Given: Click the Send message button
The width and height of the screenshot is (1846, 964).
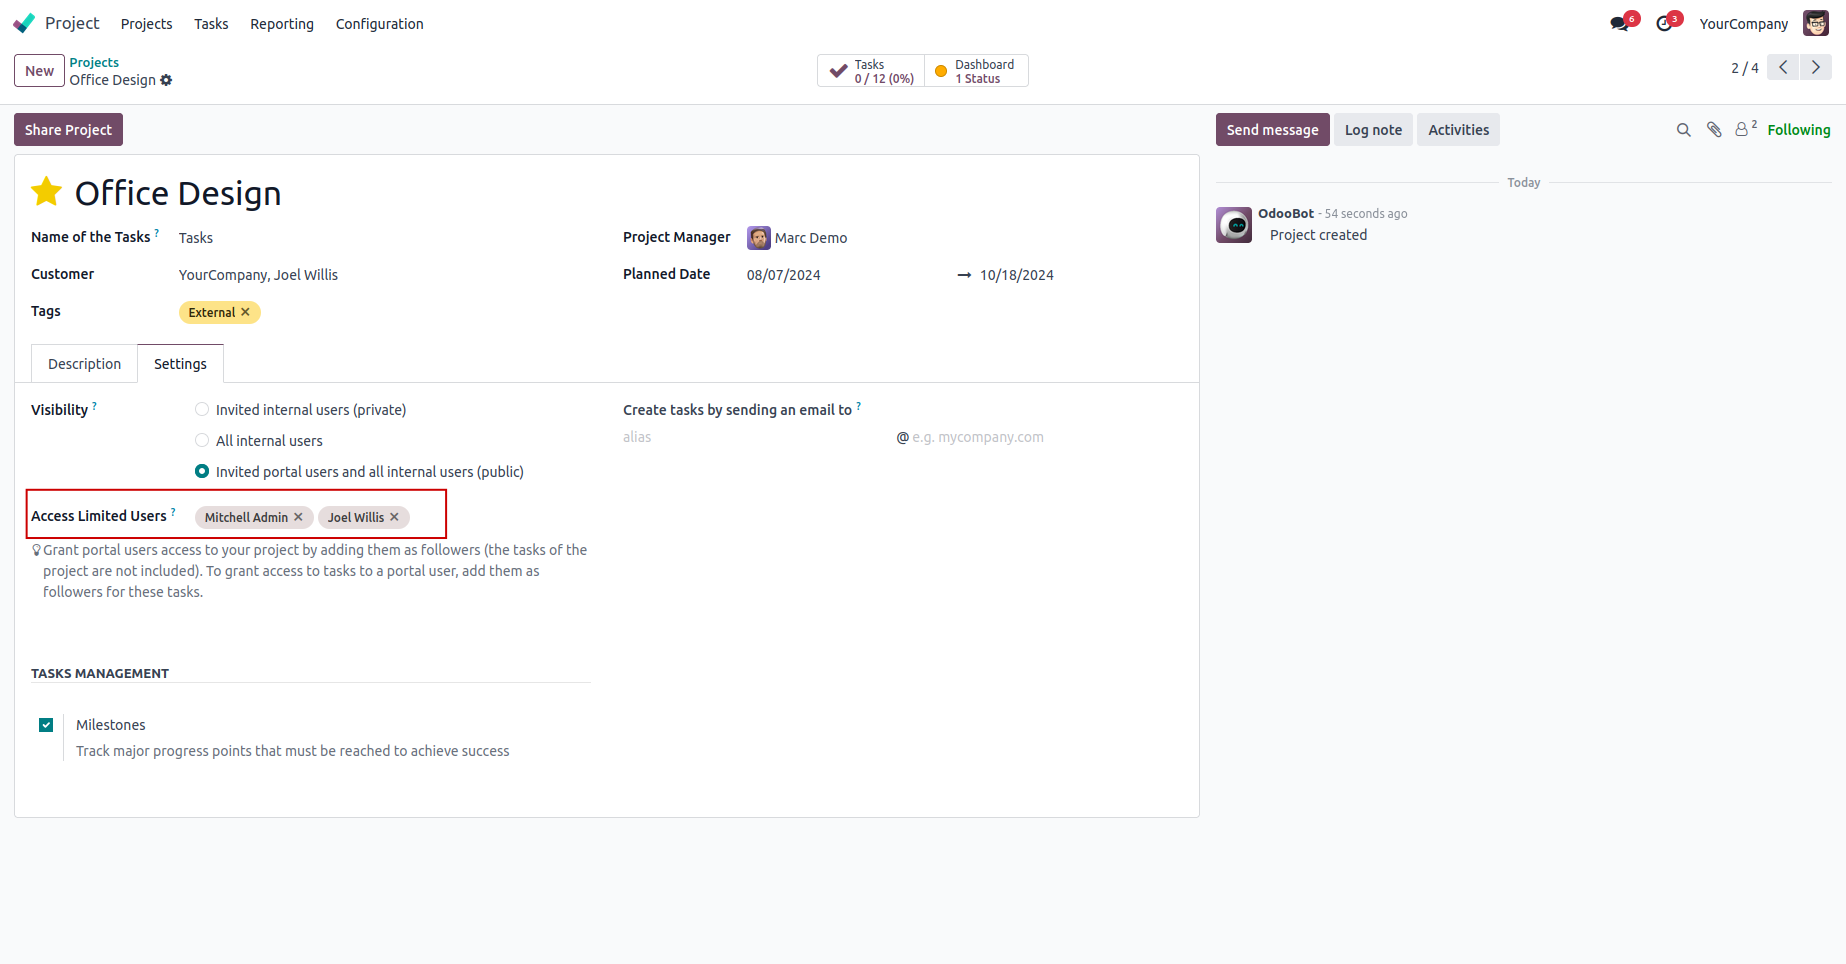Looking at the screenshot, I should click(1272, 130).
